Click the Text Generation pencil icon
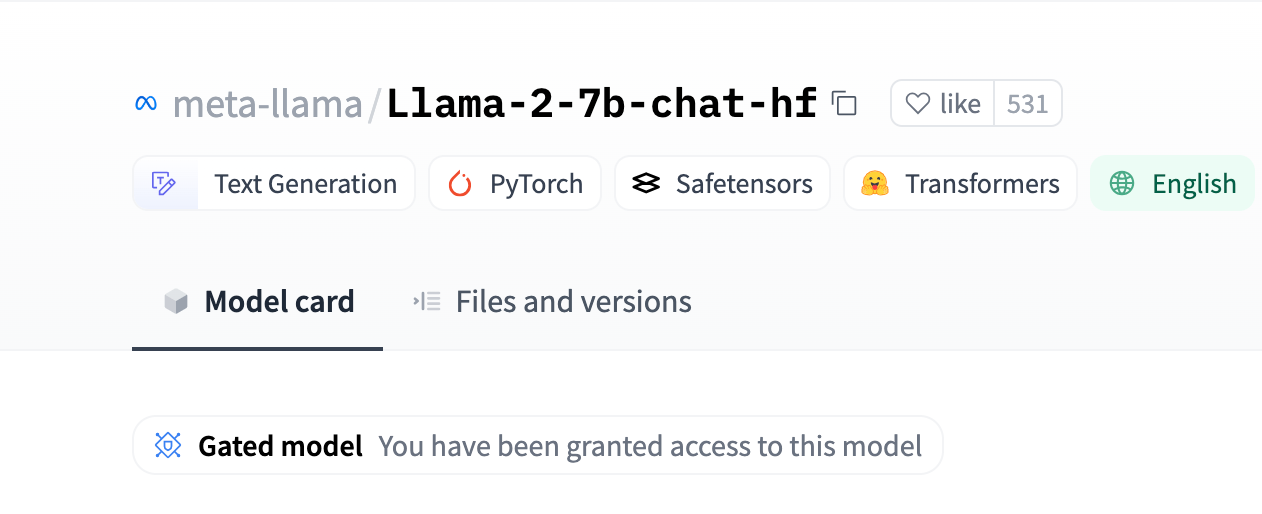The image size is (1262, 514). [x=165, y=183]
